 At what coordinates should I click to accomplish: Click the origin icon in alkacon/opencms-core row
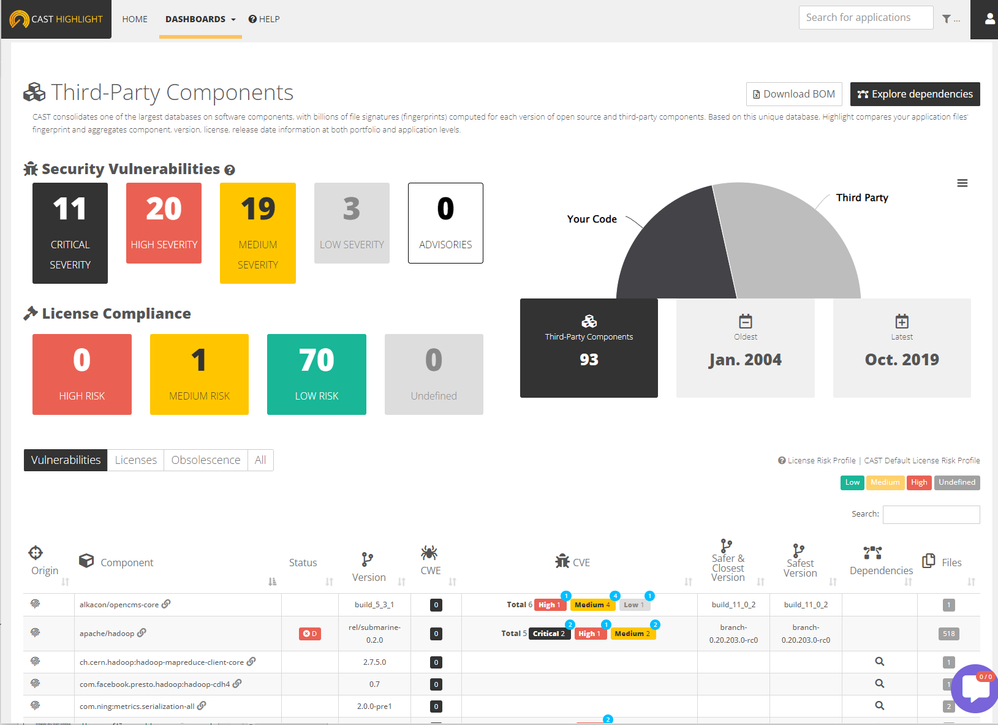coord(36,603)
